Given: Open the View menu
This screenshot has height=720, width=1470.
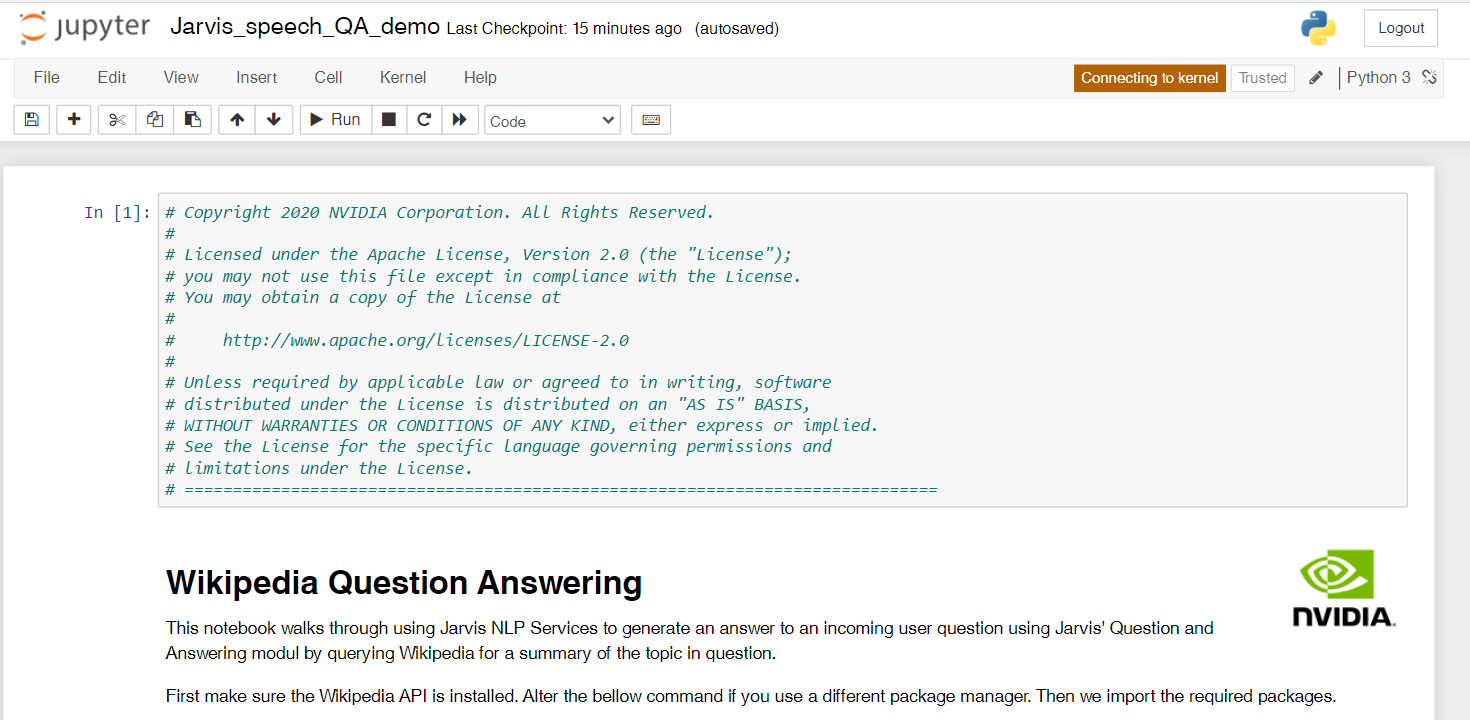Looking at the screenshot, I should point(181,77).
